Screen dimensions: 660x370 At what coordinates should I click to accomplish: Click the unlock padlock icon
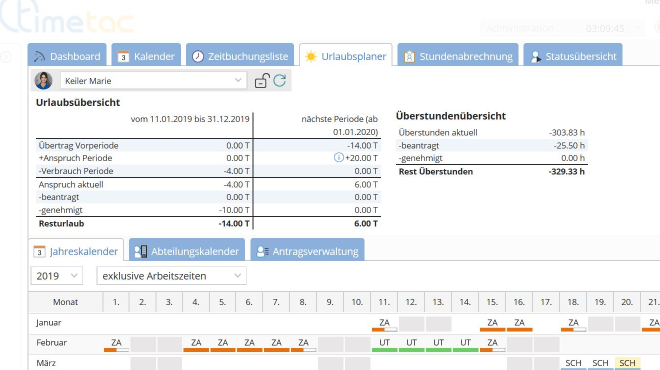(x=262, y=80)
